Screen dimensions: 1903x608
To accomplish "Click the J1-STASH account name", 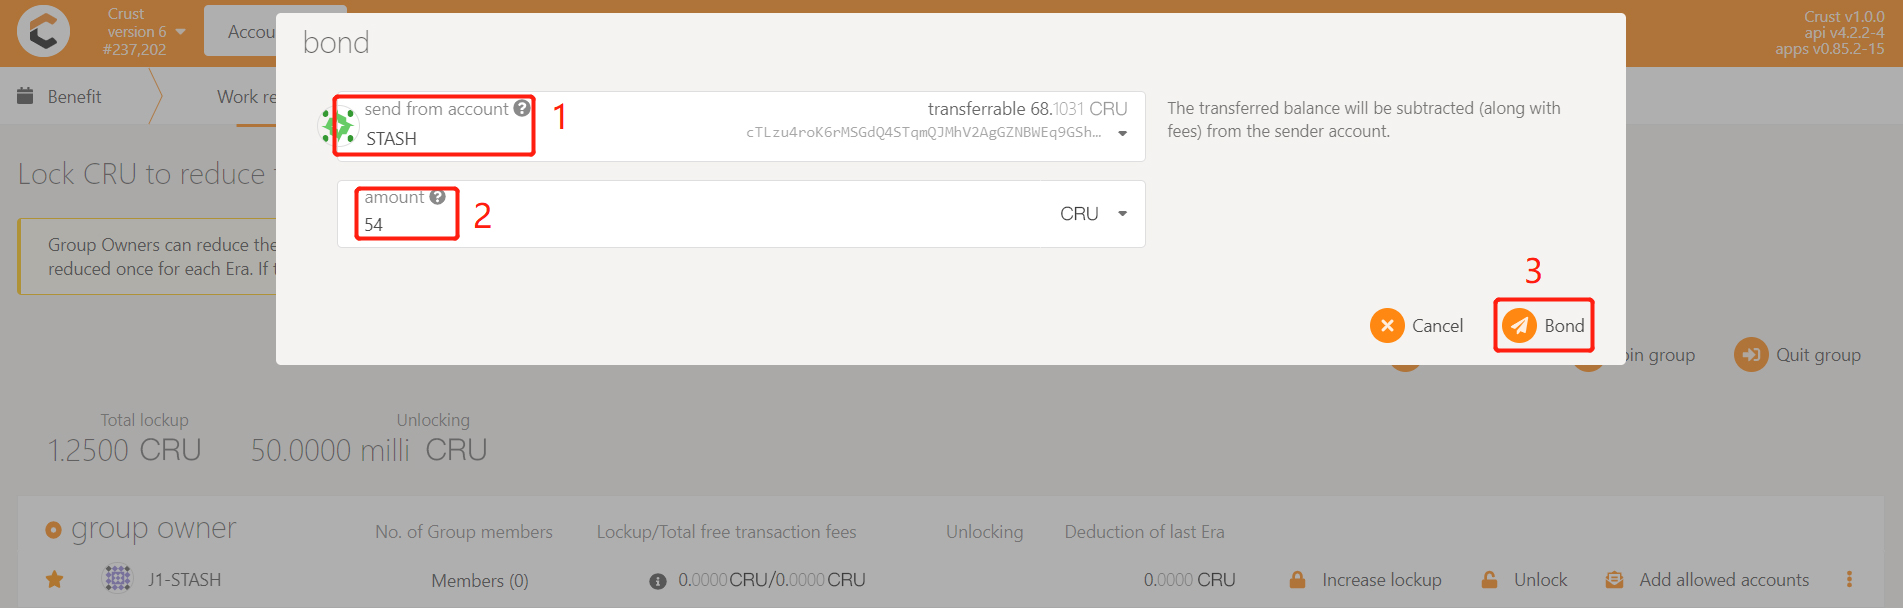I will coord(185,580).
